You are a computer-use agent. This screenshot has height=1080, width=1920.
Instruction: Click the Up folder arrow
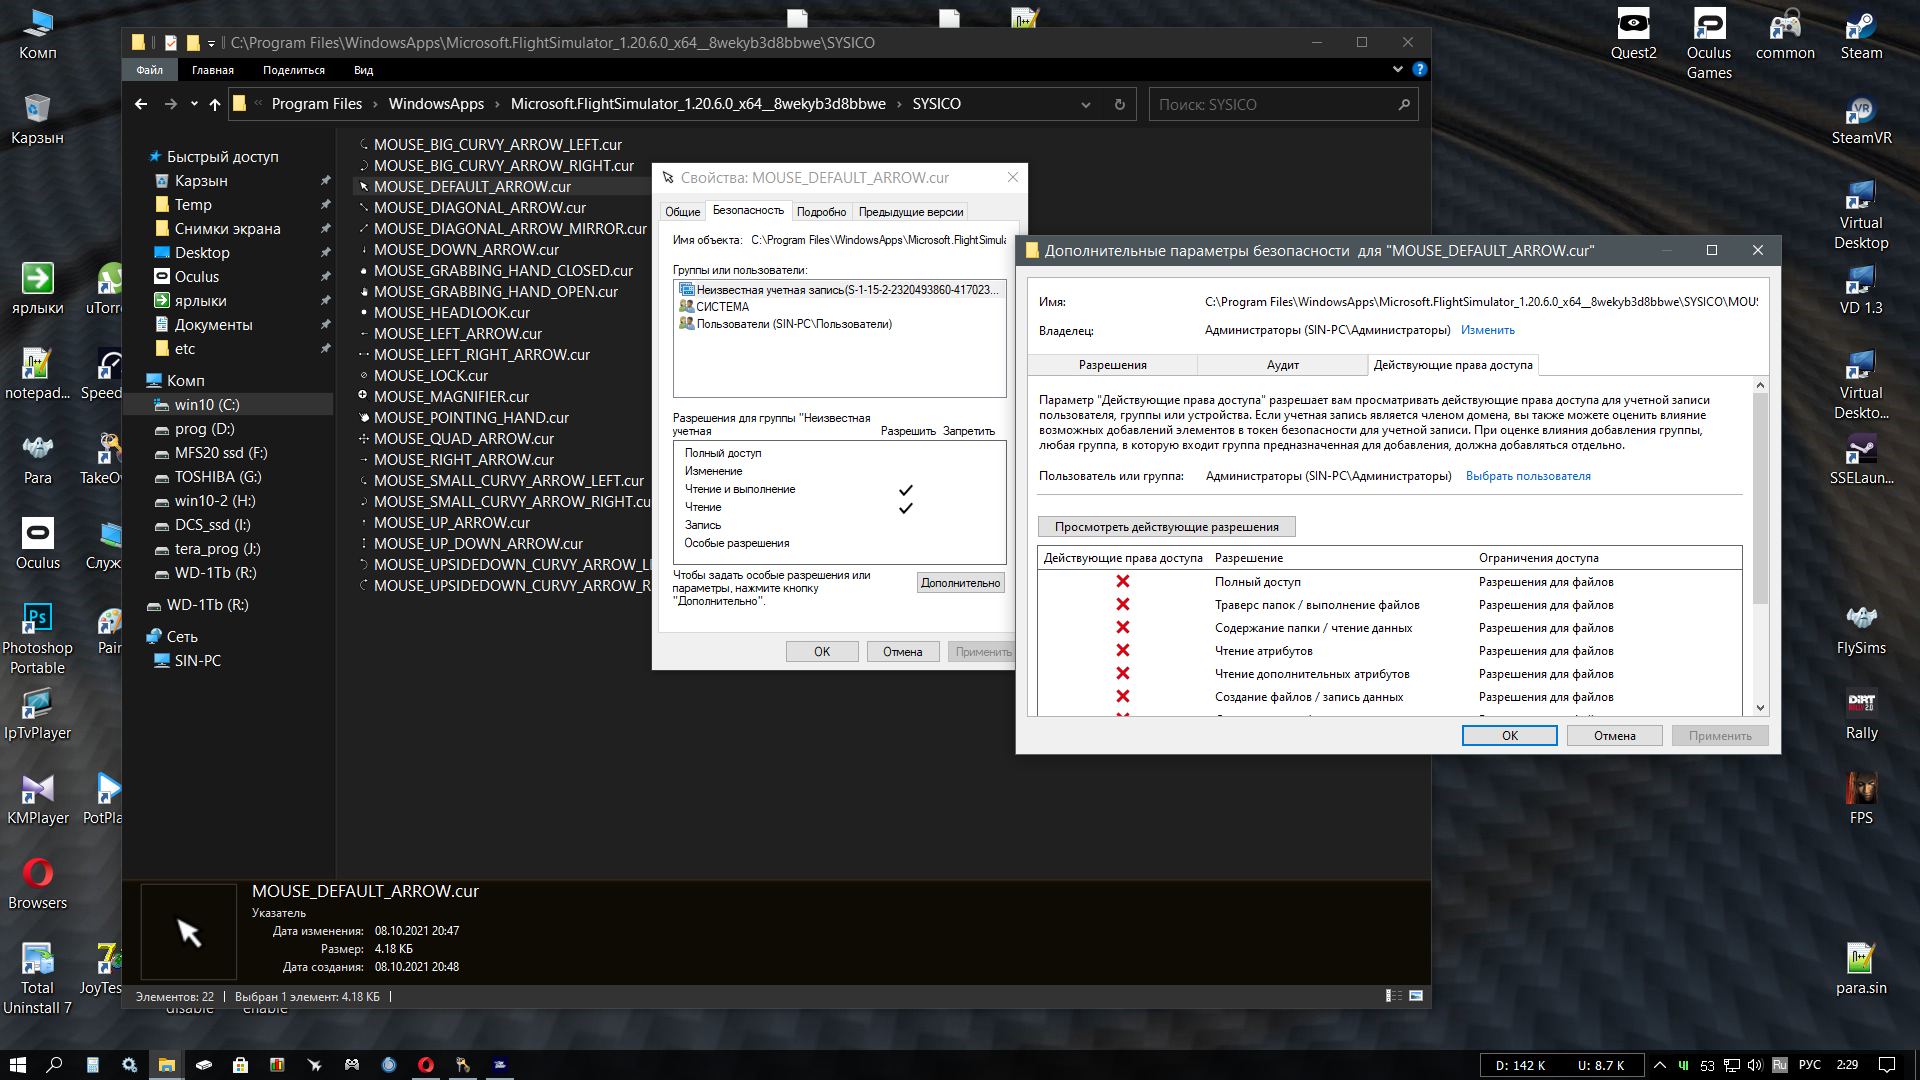215,104
